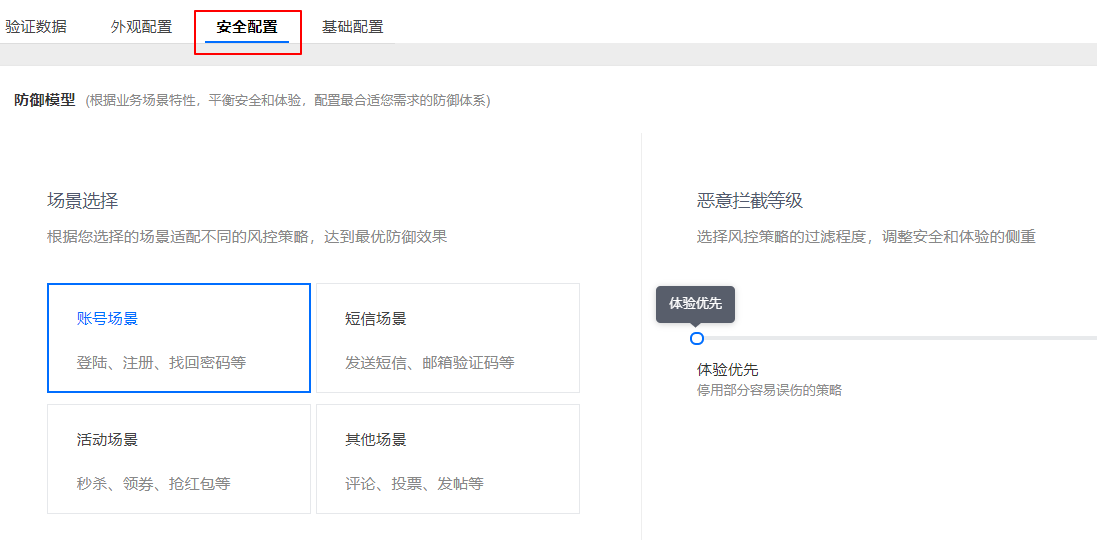1097x540 pixels.
Task: Click the 发送短信、邮箱验证码等 description text
Action: 429,362
